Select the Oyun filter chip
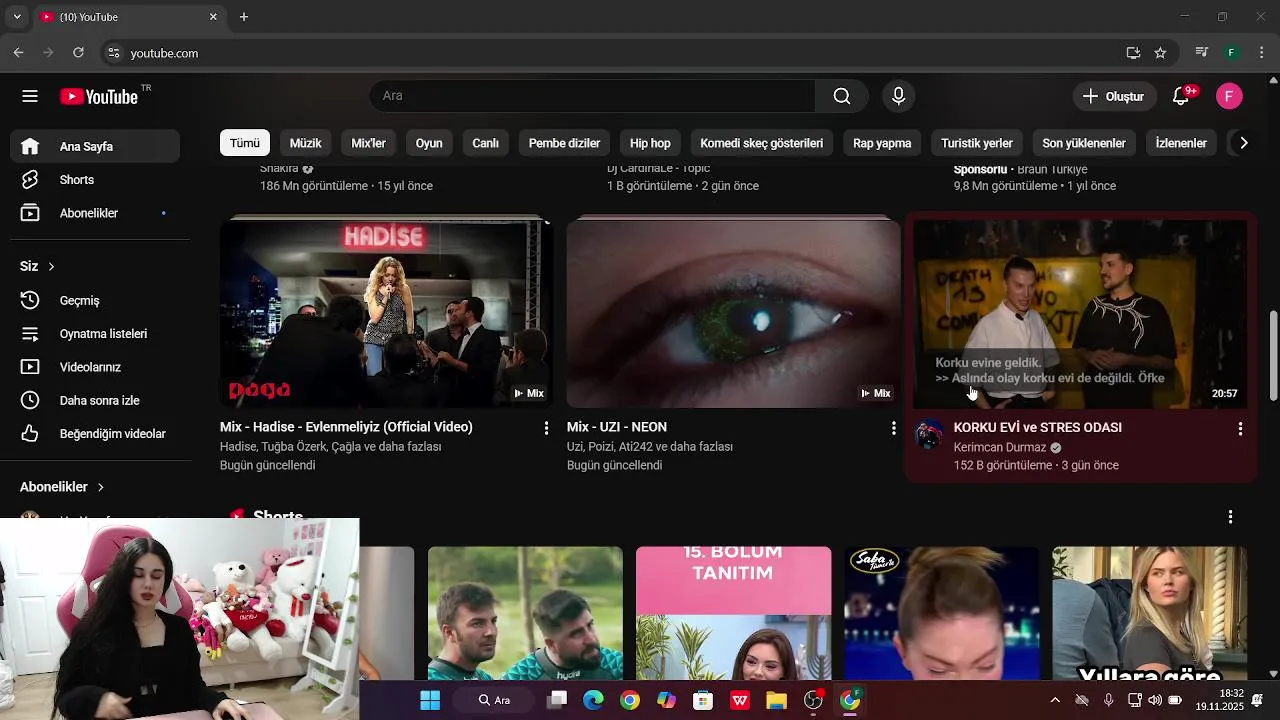 pos(429,143)
